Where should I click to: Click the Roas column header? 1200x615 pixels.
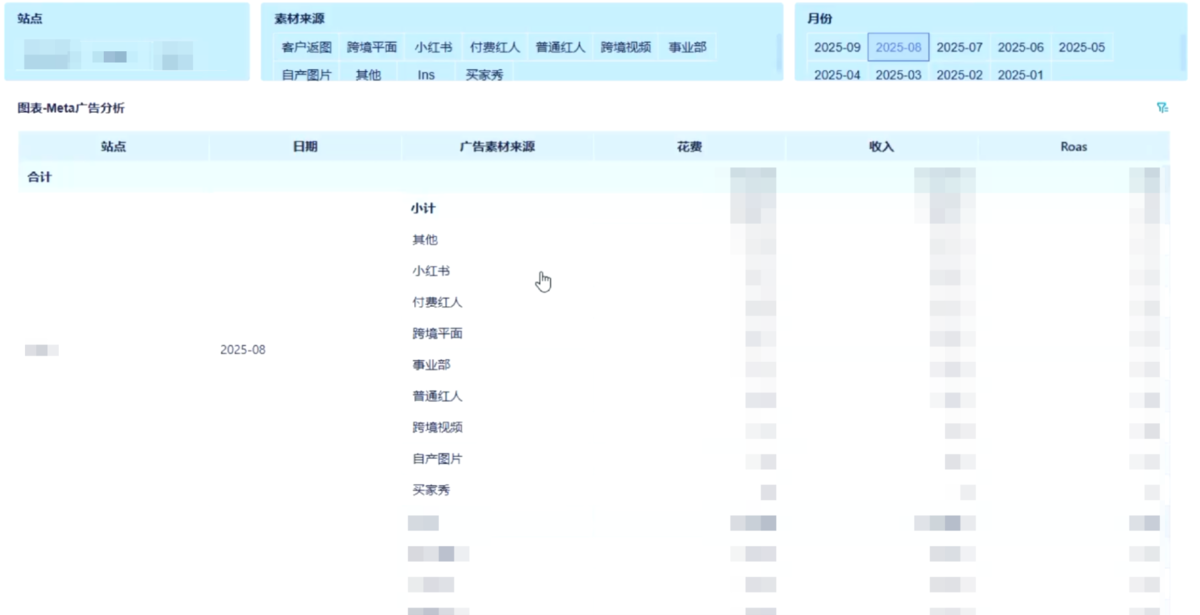point(1073,147)
